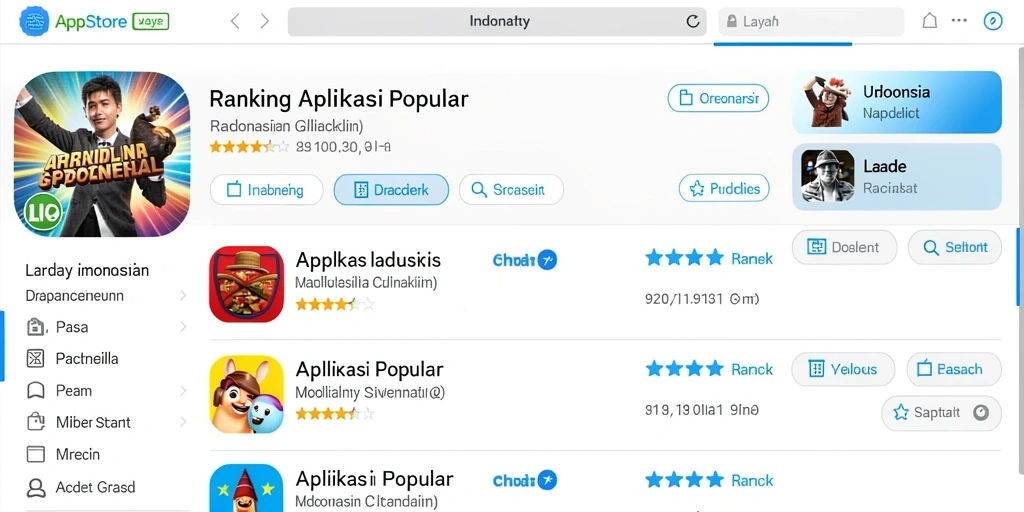This screenshot has height=512, width=1024.
Task: Open the notifications bell icon
Action: pos(929,21)
